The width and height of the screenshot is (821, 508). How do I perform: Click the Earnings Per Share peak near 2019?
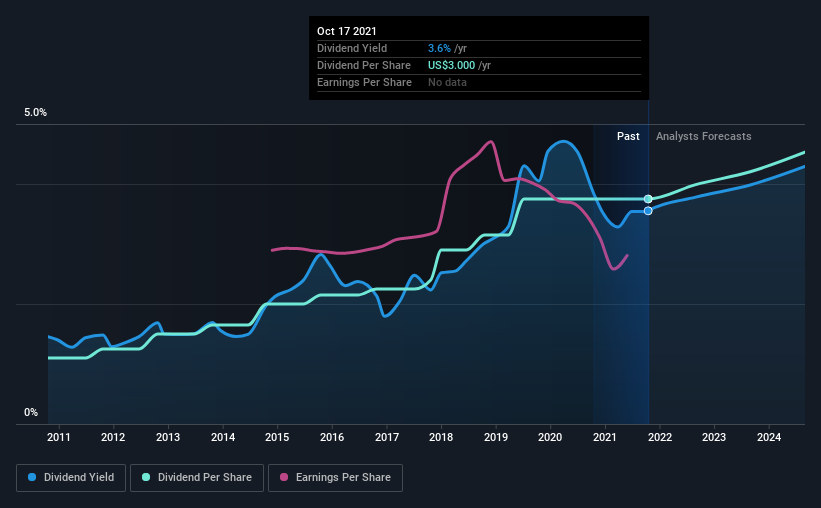point(491,141)
